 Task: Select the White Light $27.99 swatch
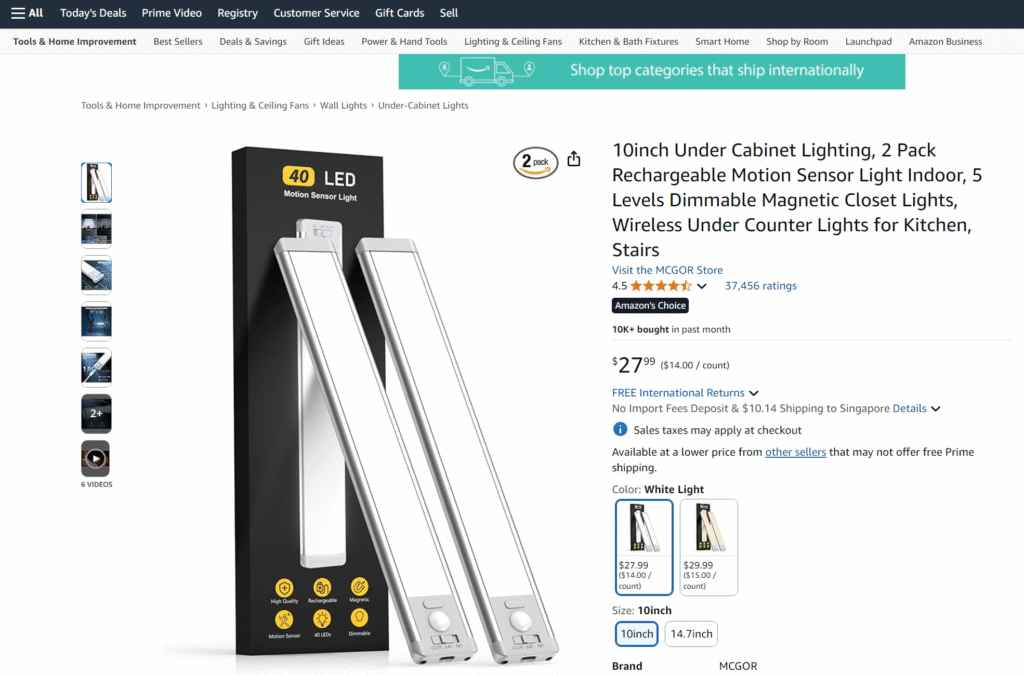tap(644, 547)
